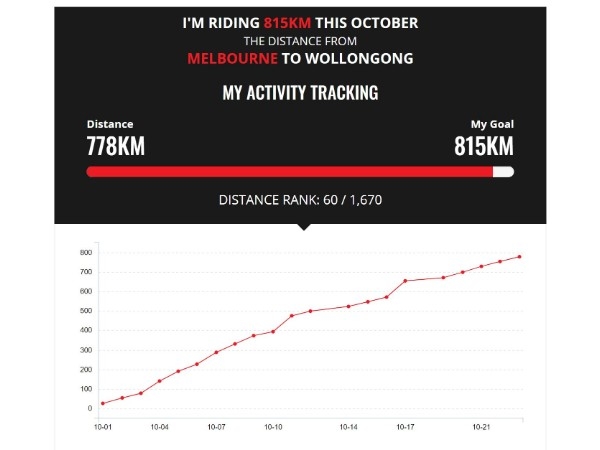600x450 pixels.
Task: Click the red distance progress bar
Action: coord(290,172)
